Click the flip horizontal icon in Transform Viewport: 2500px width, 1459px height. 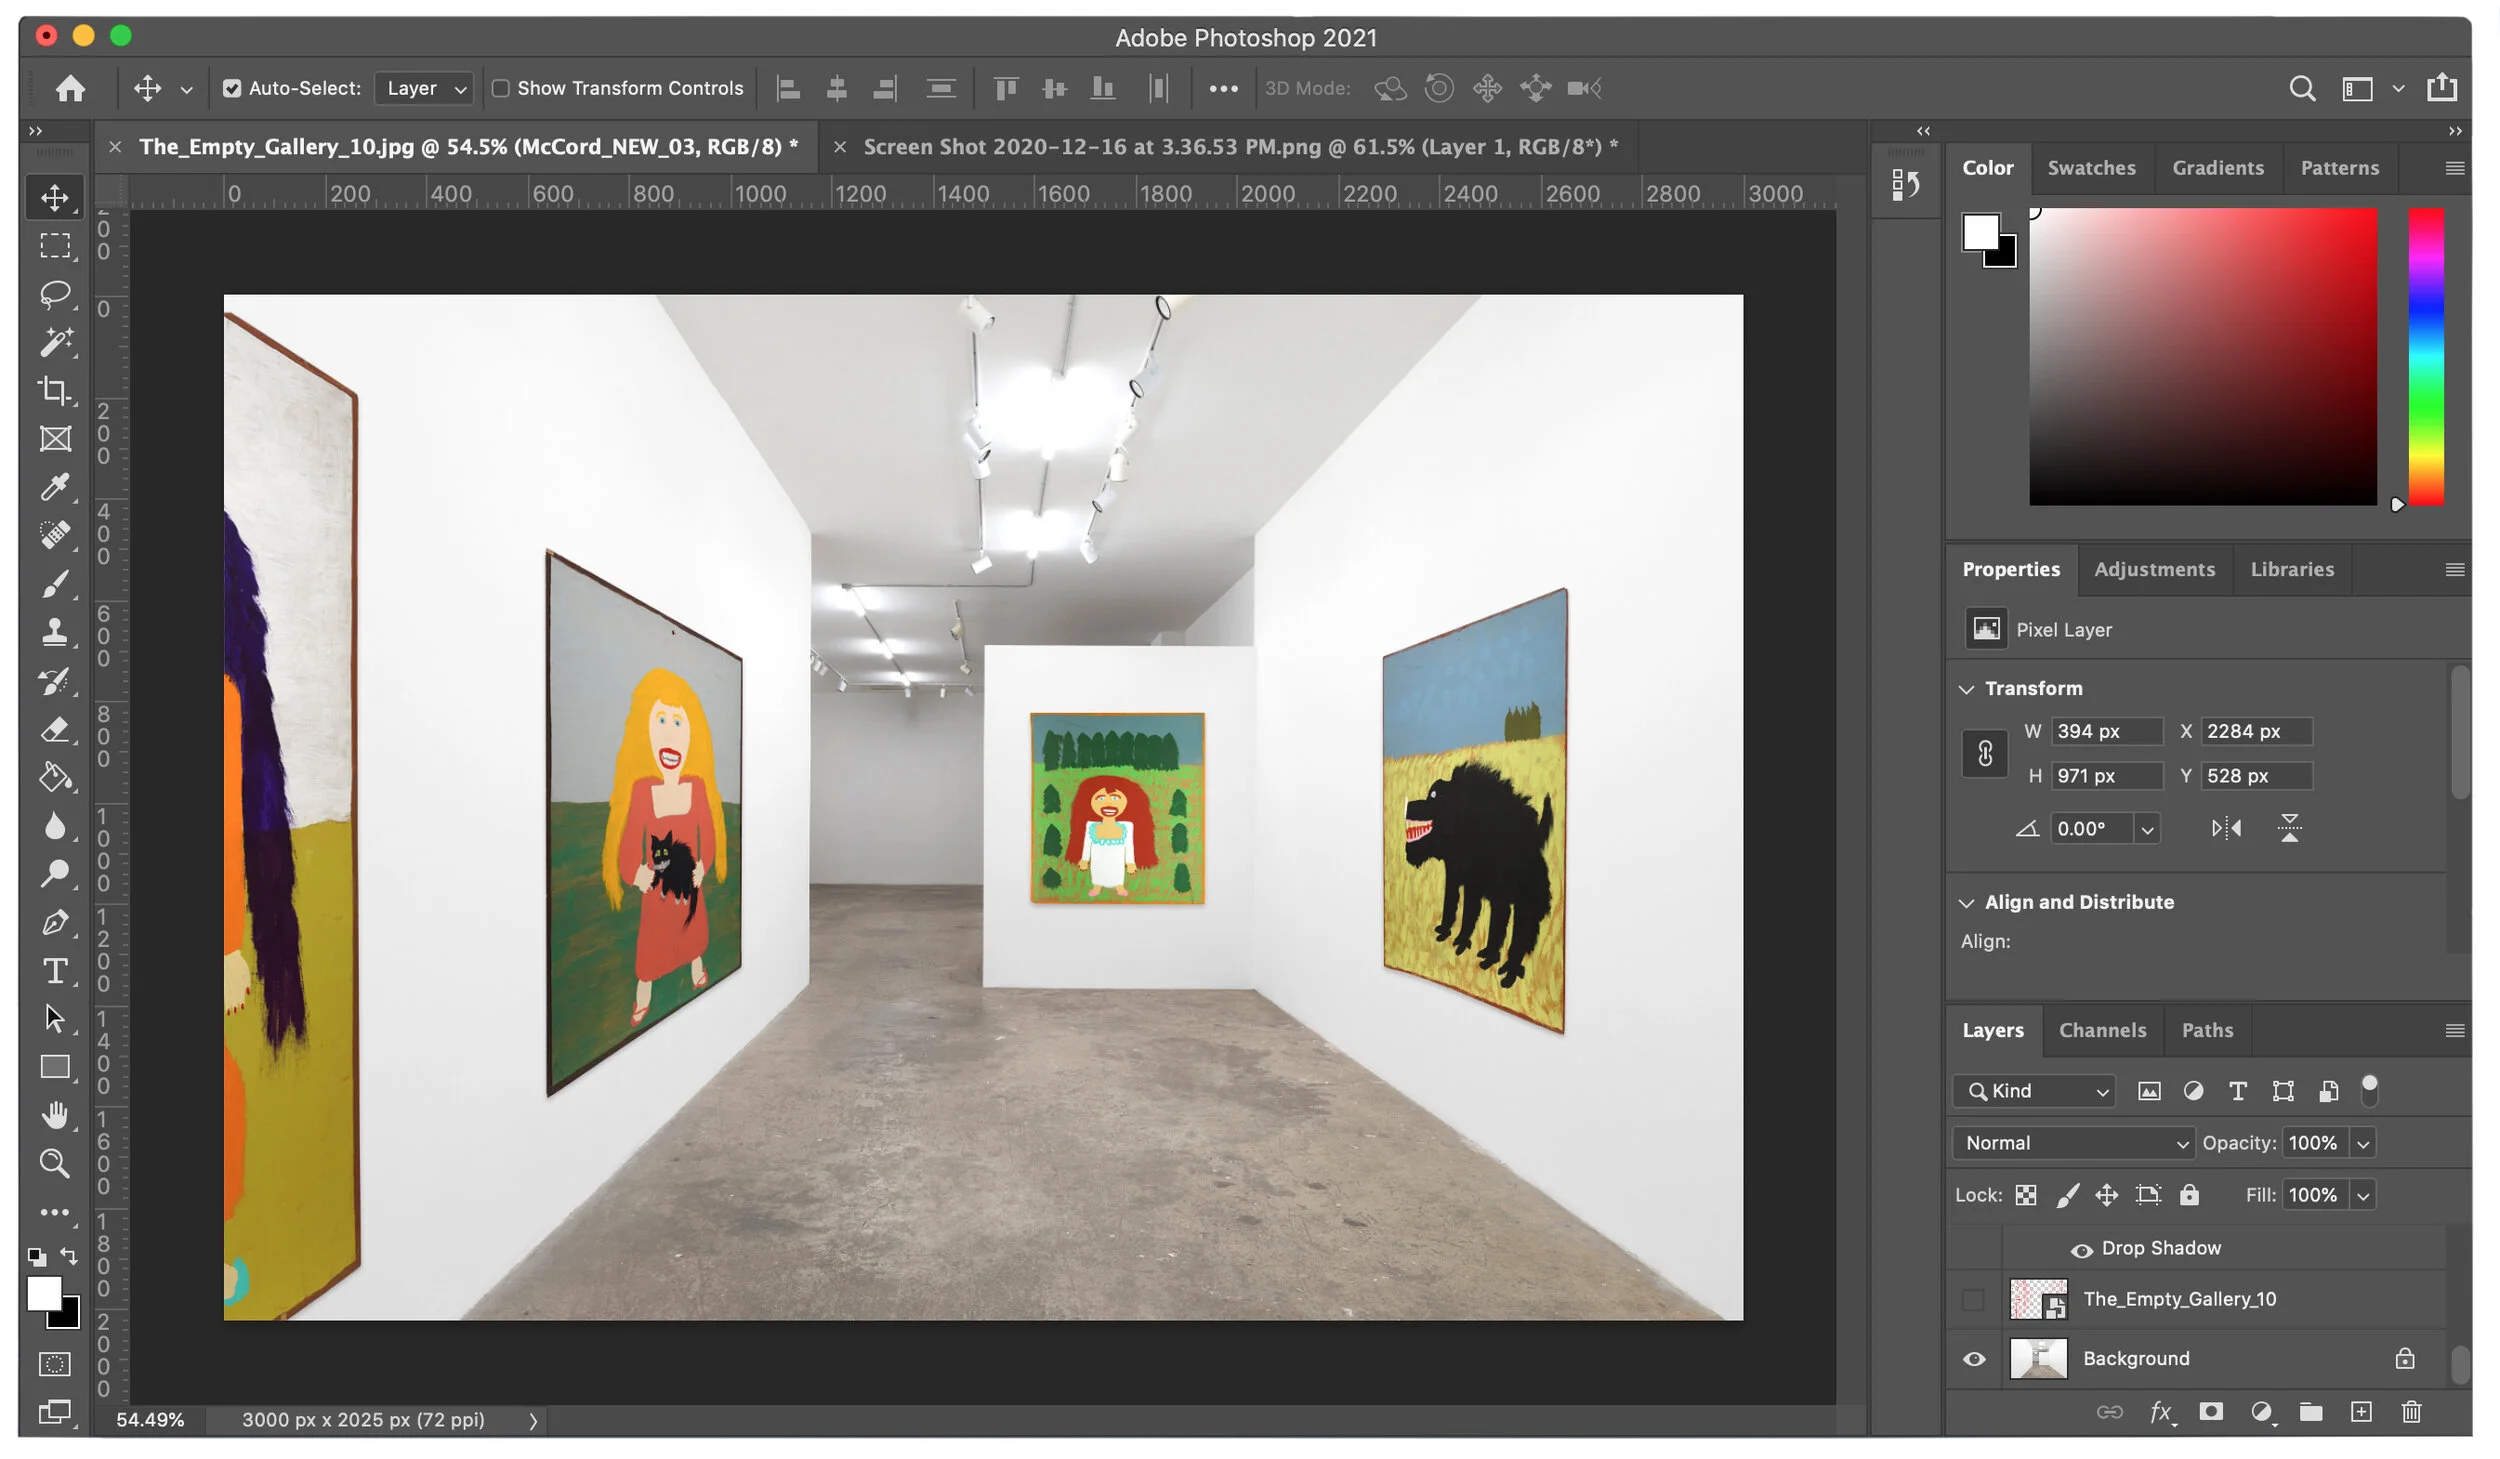tap(2226, 828)
